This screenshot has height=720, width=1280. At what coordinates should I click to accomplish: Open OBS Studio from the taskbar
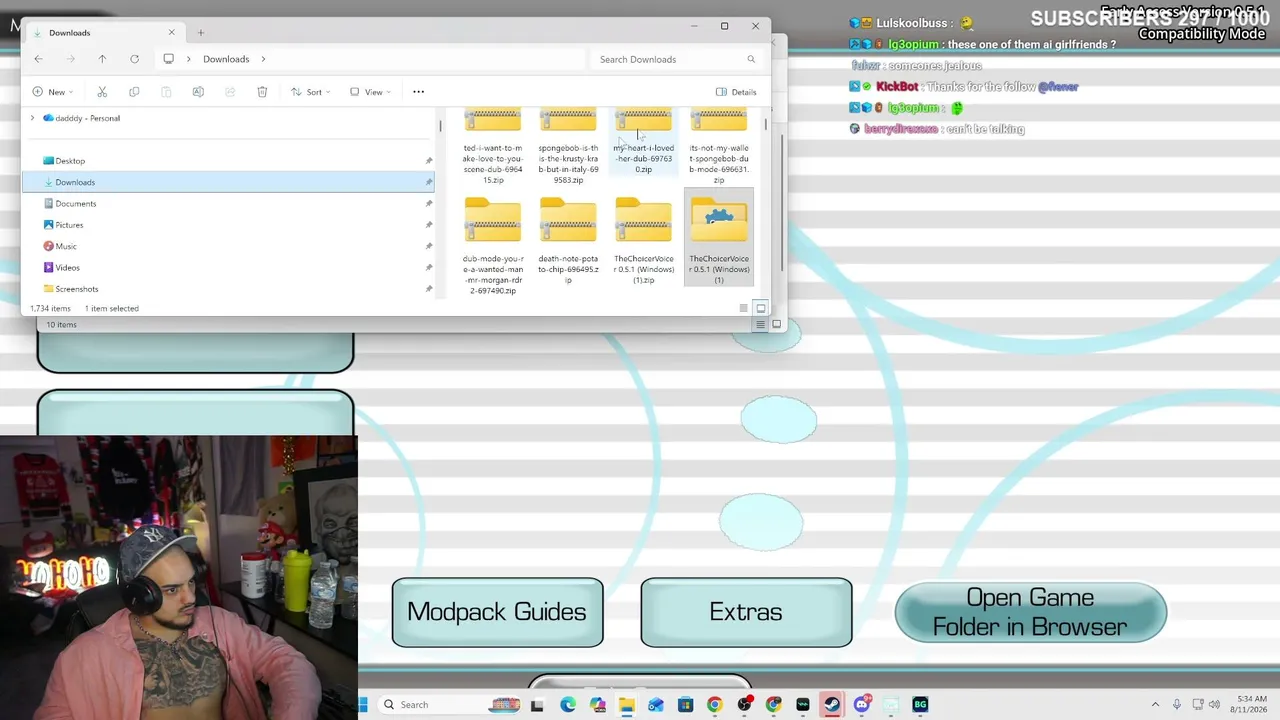(744, 705)
